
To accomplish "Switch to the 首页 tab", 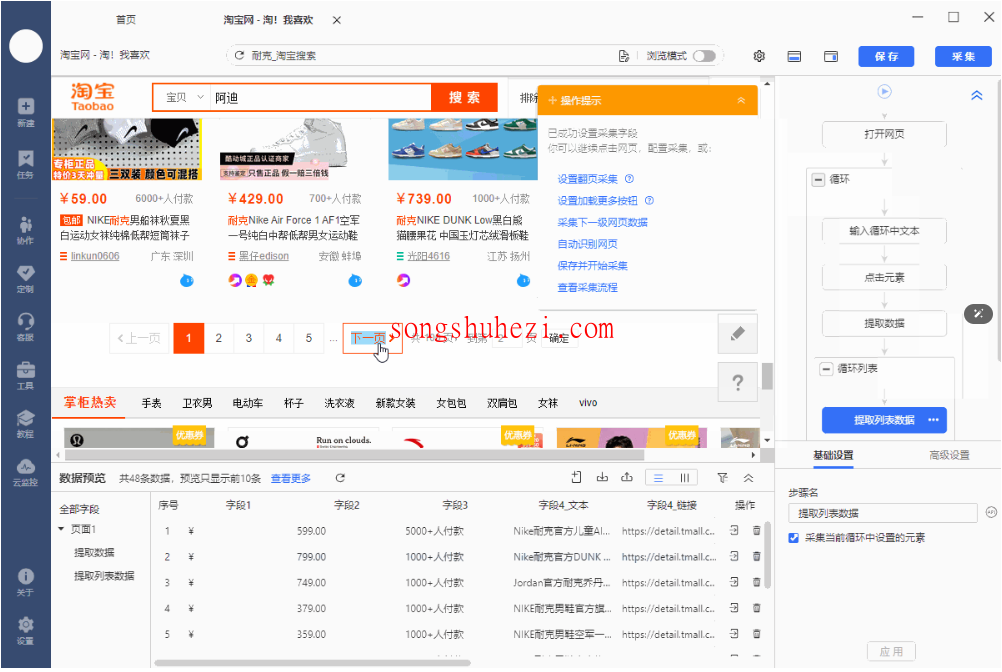I will pos(126,20).
